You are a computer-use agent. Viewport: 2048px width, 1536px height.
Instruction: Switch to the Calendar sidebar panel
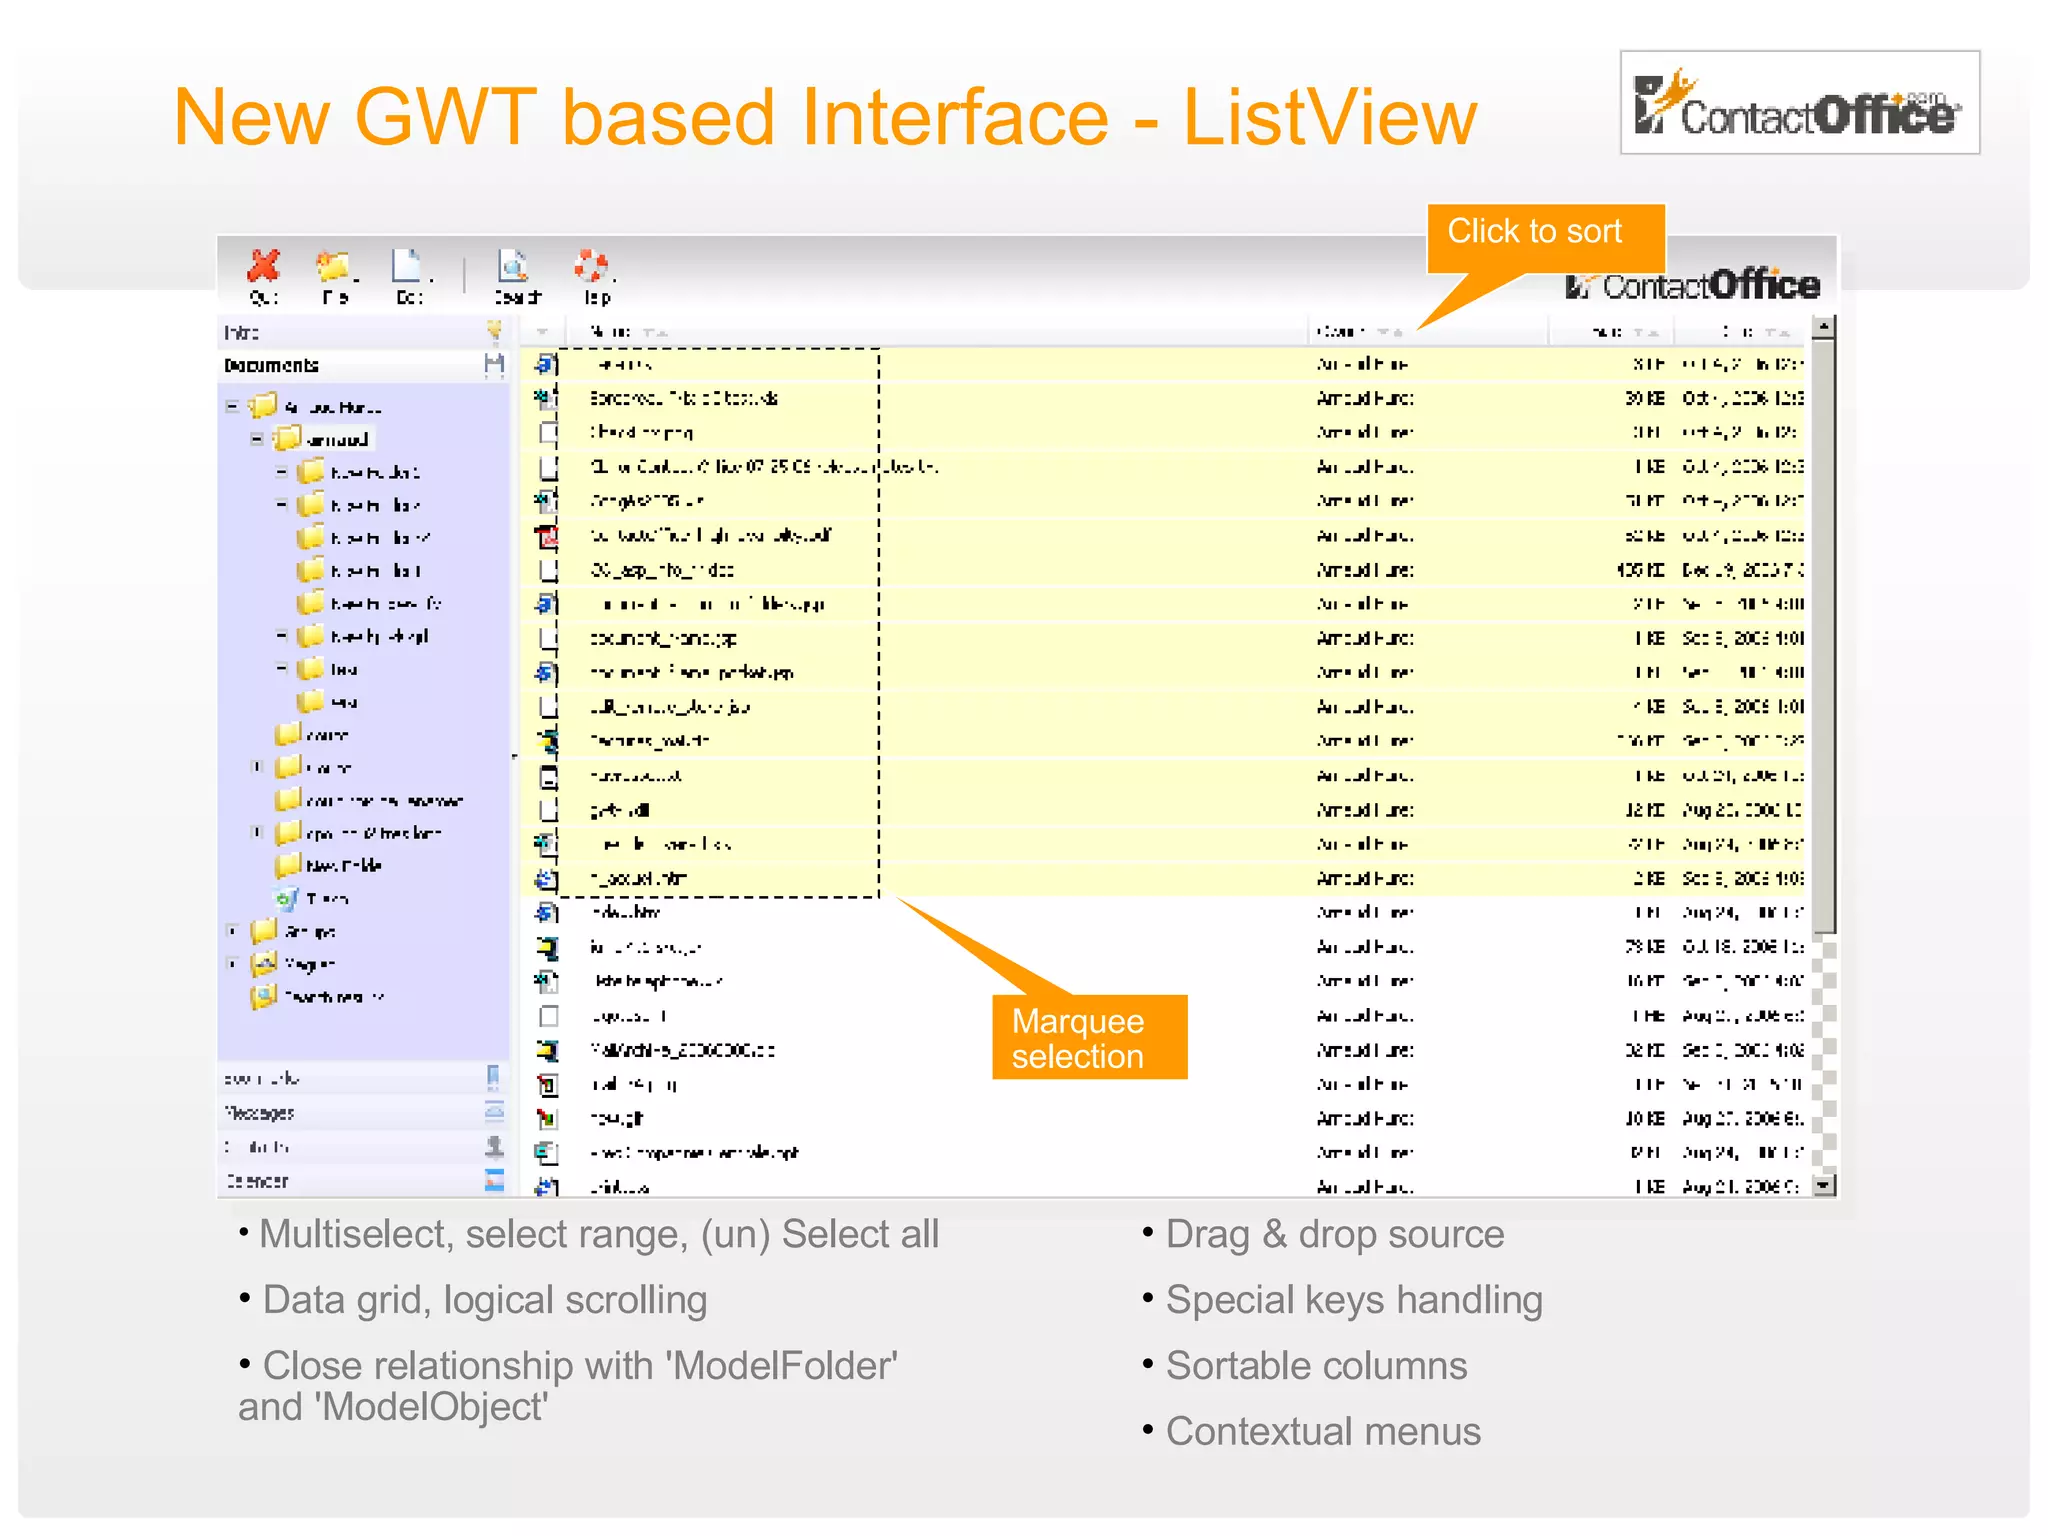363,1180
